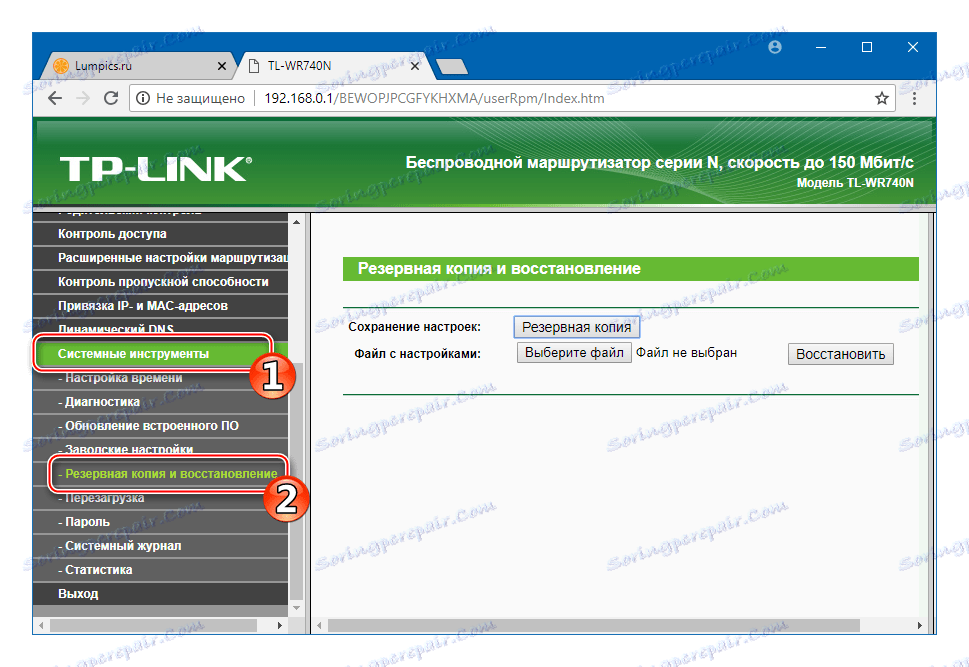This screenshot has height=667, width=969.
Task: Click the Файл с настройками label
Action: point(417,354)
